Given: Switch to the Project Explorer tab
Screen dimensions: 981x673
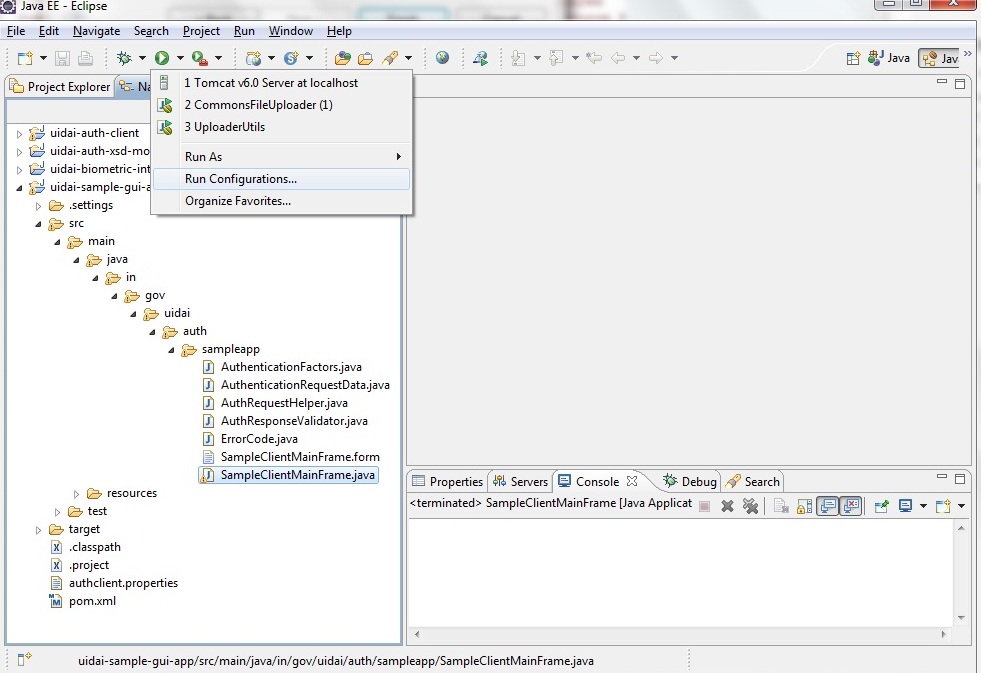Looking at the screenshot, I should click(60, 87).
